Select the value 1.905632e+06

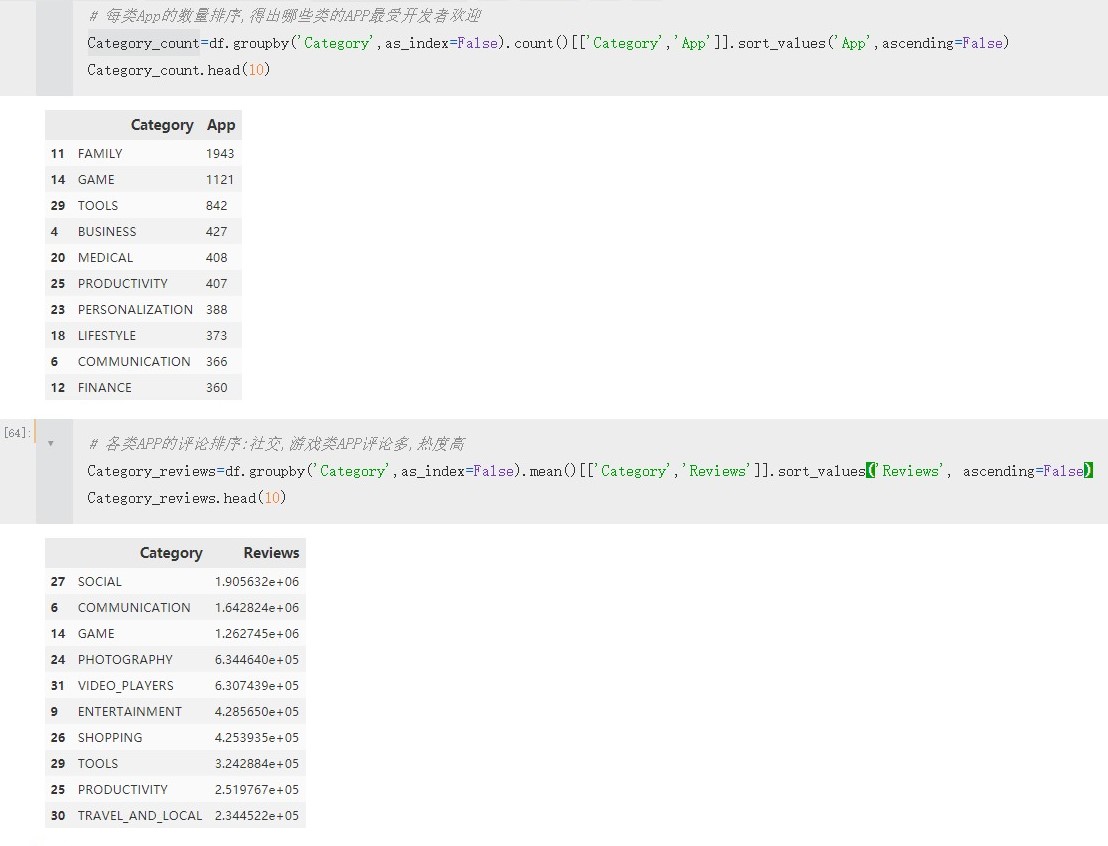[x=257, y=582]
